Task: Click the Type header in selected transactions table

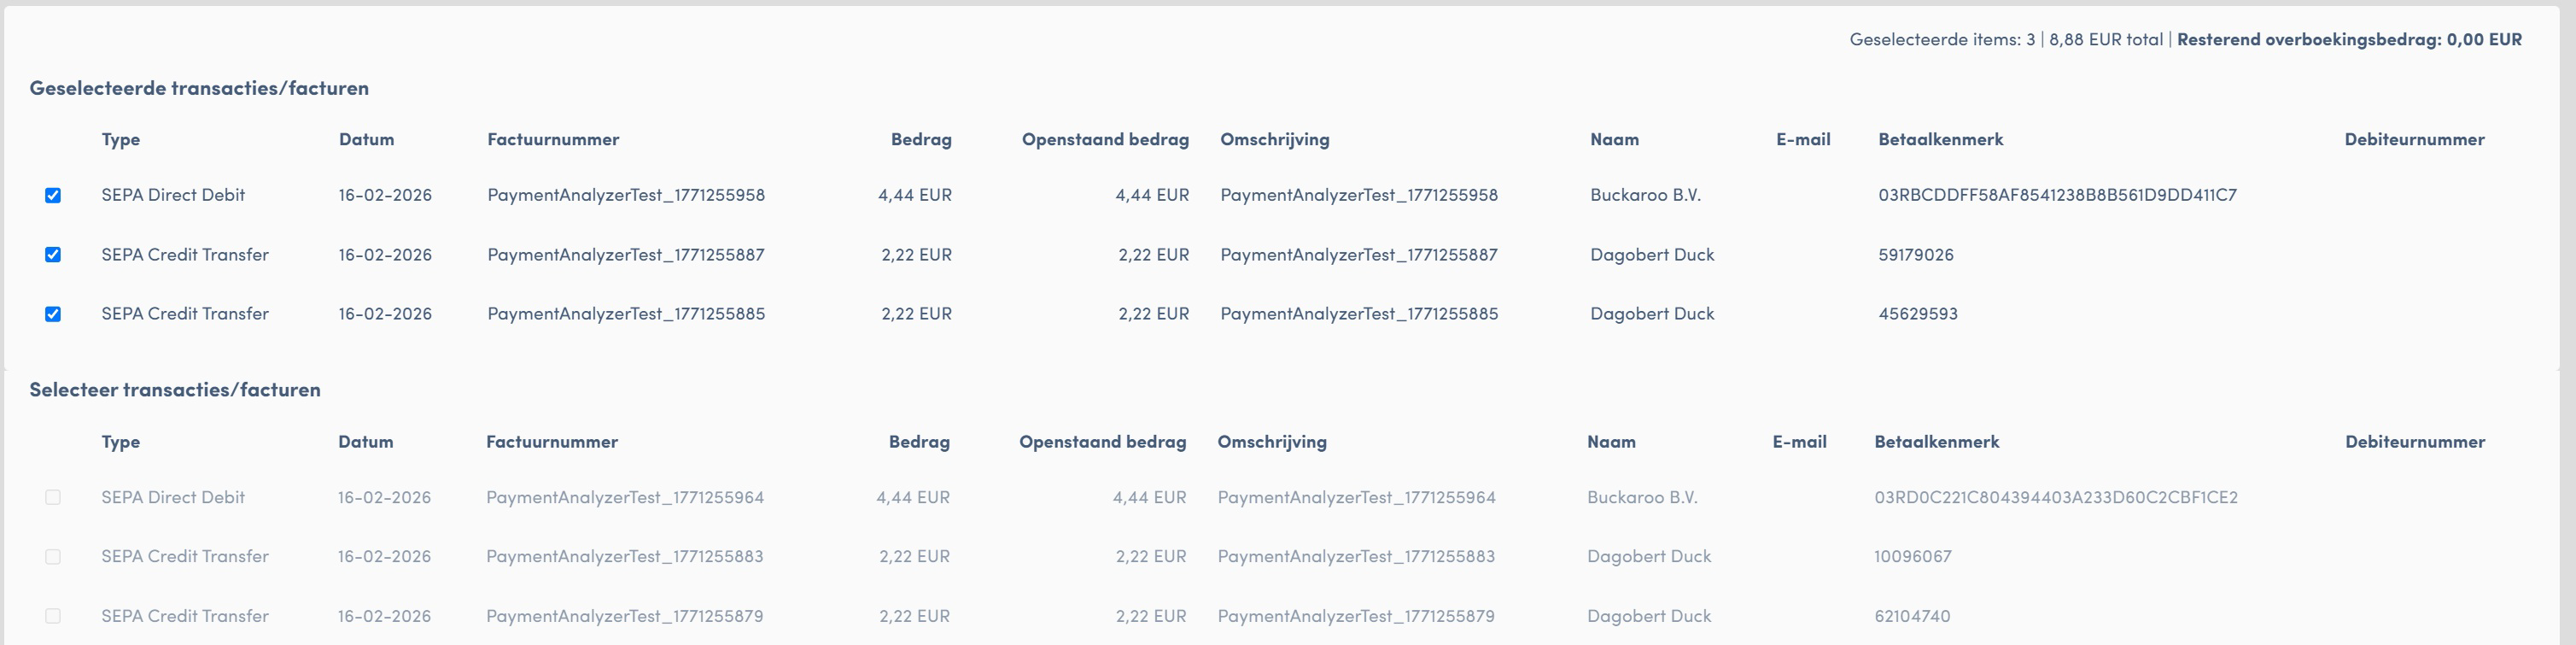Action: [121, 140]
